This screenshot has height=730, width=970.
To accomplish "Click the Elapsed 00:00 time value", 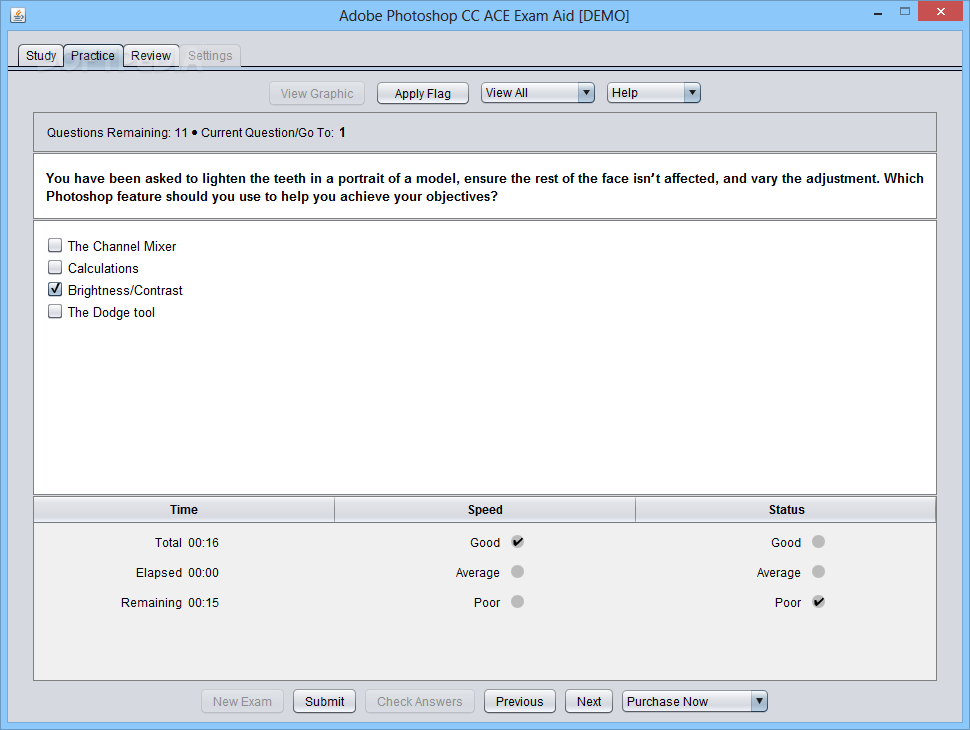I will click(x=204, y=573).
